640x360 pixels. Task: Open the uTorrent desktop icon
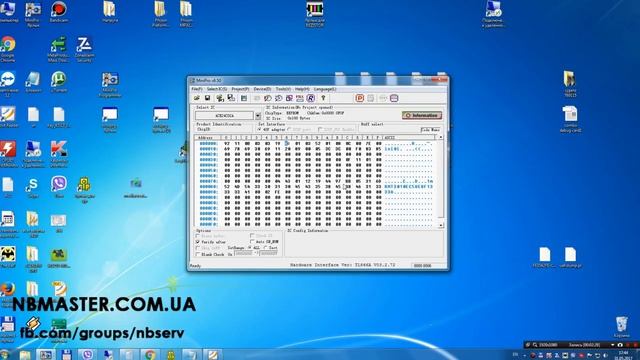click(x=59, y=82)
